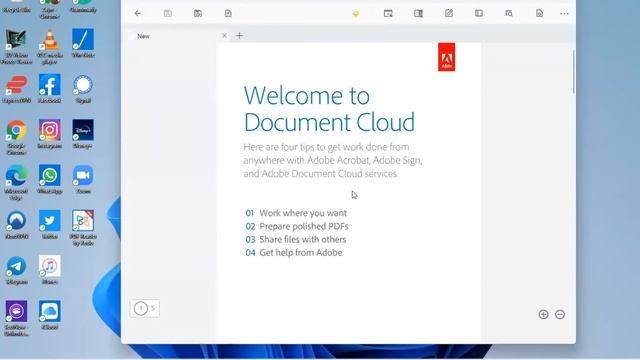Viewport: 640px width, 360px height.
Task: Zoom in with the plus circle button
Action: [x=543, y=314]
